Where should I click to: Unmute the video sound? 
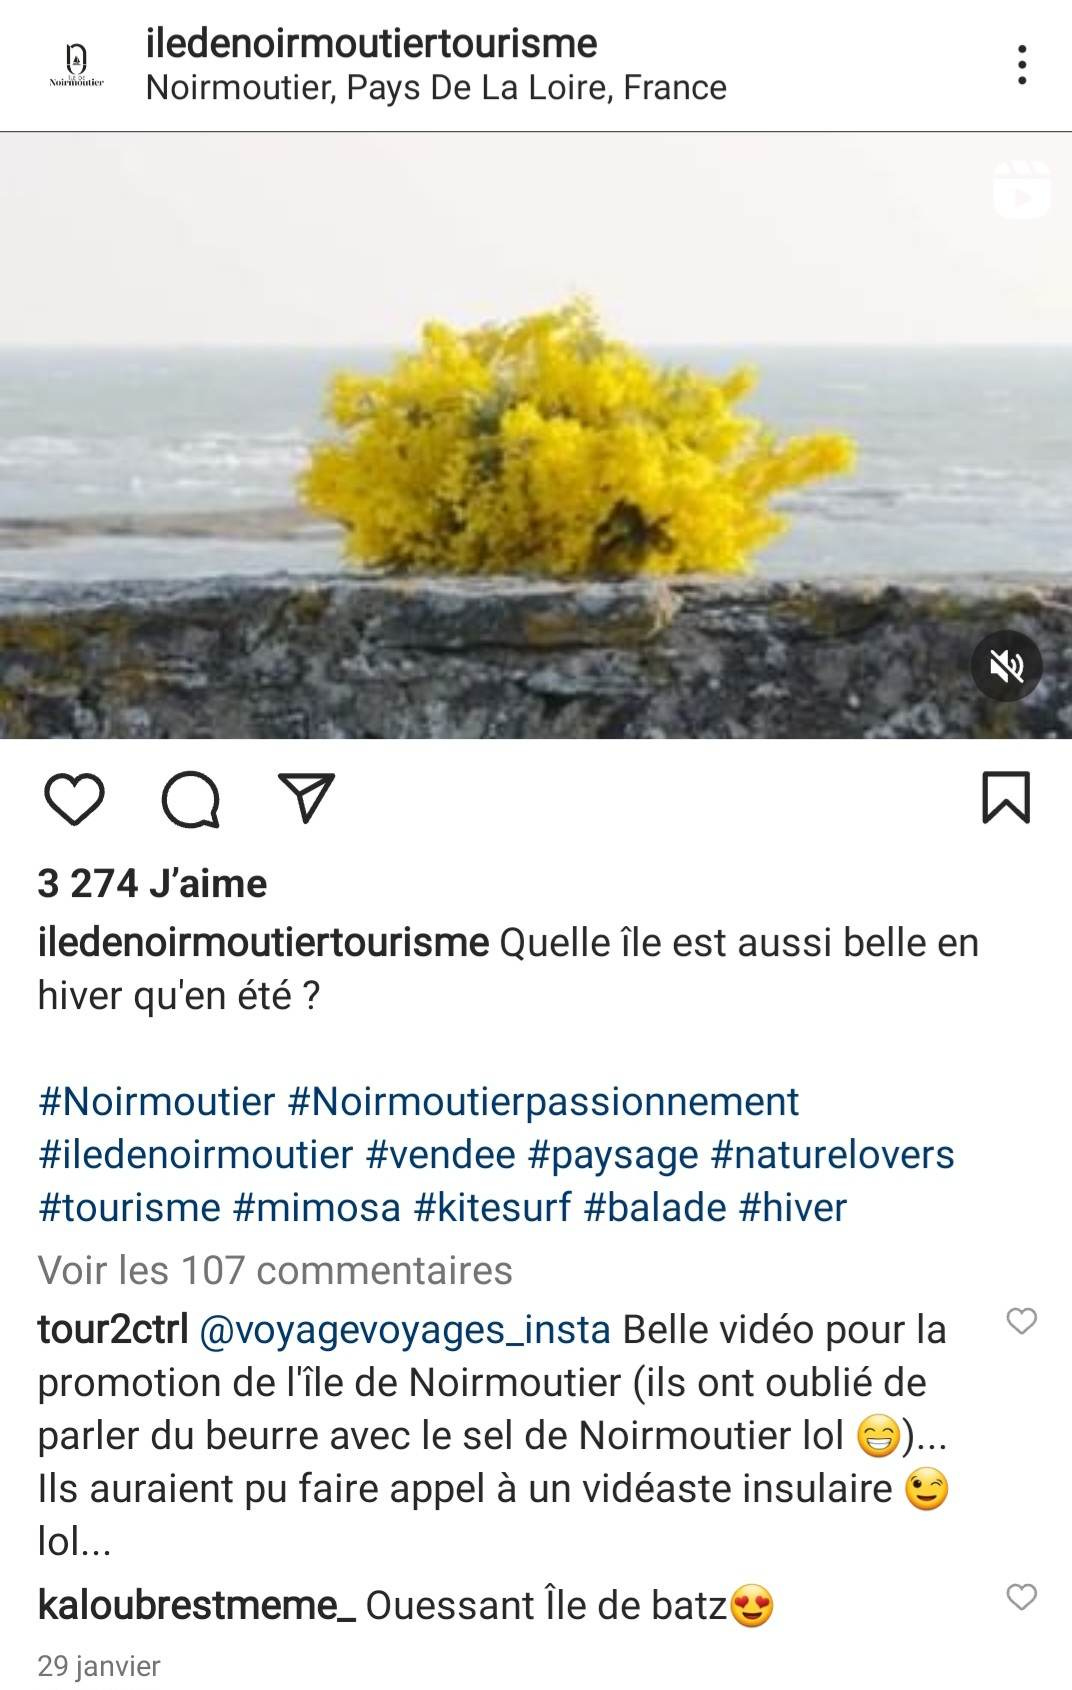[x=1007, y=666]
